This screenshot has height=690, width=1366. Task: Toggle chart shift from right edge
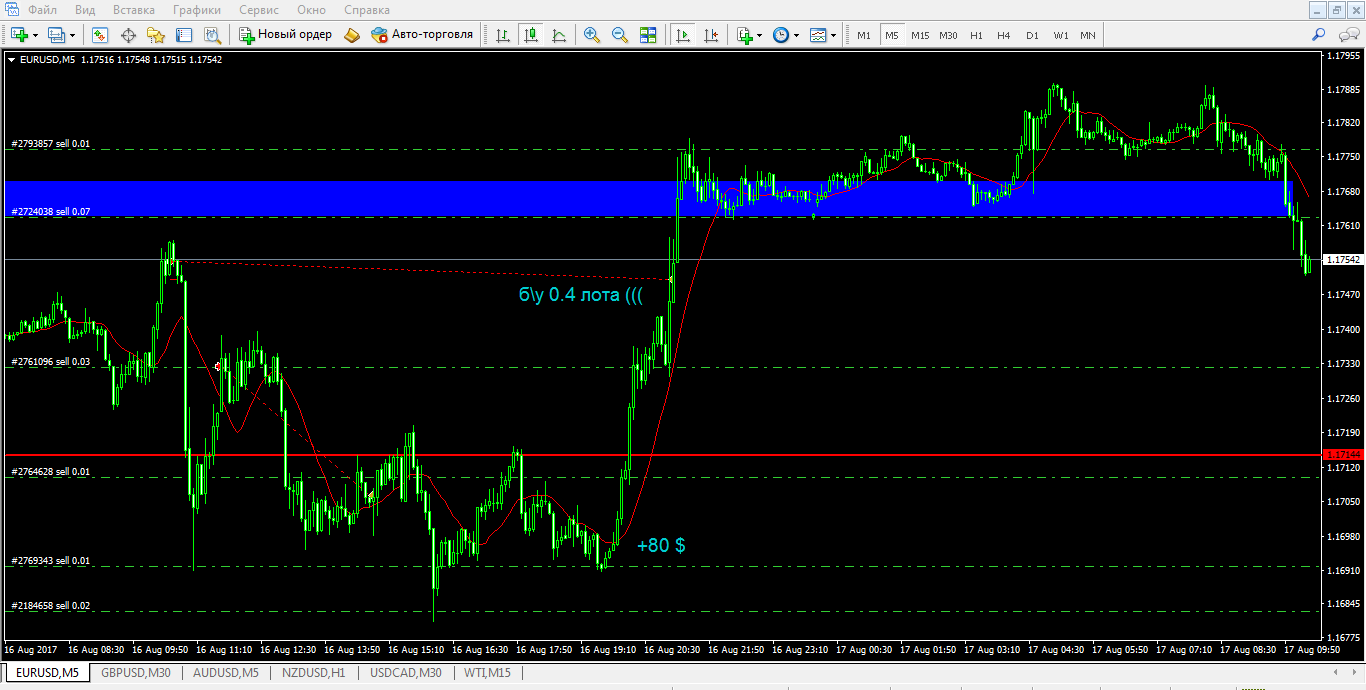712,35
